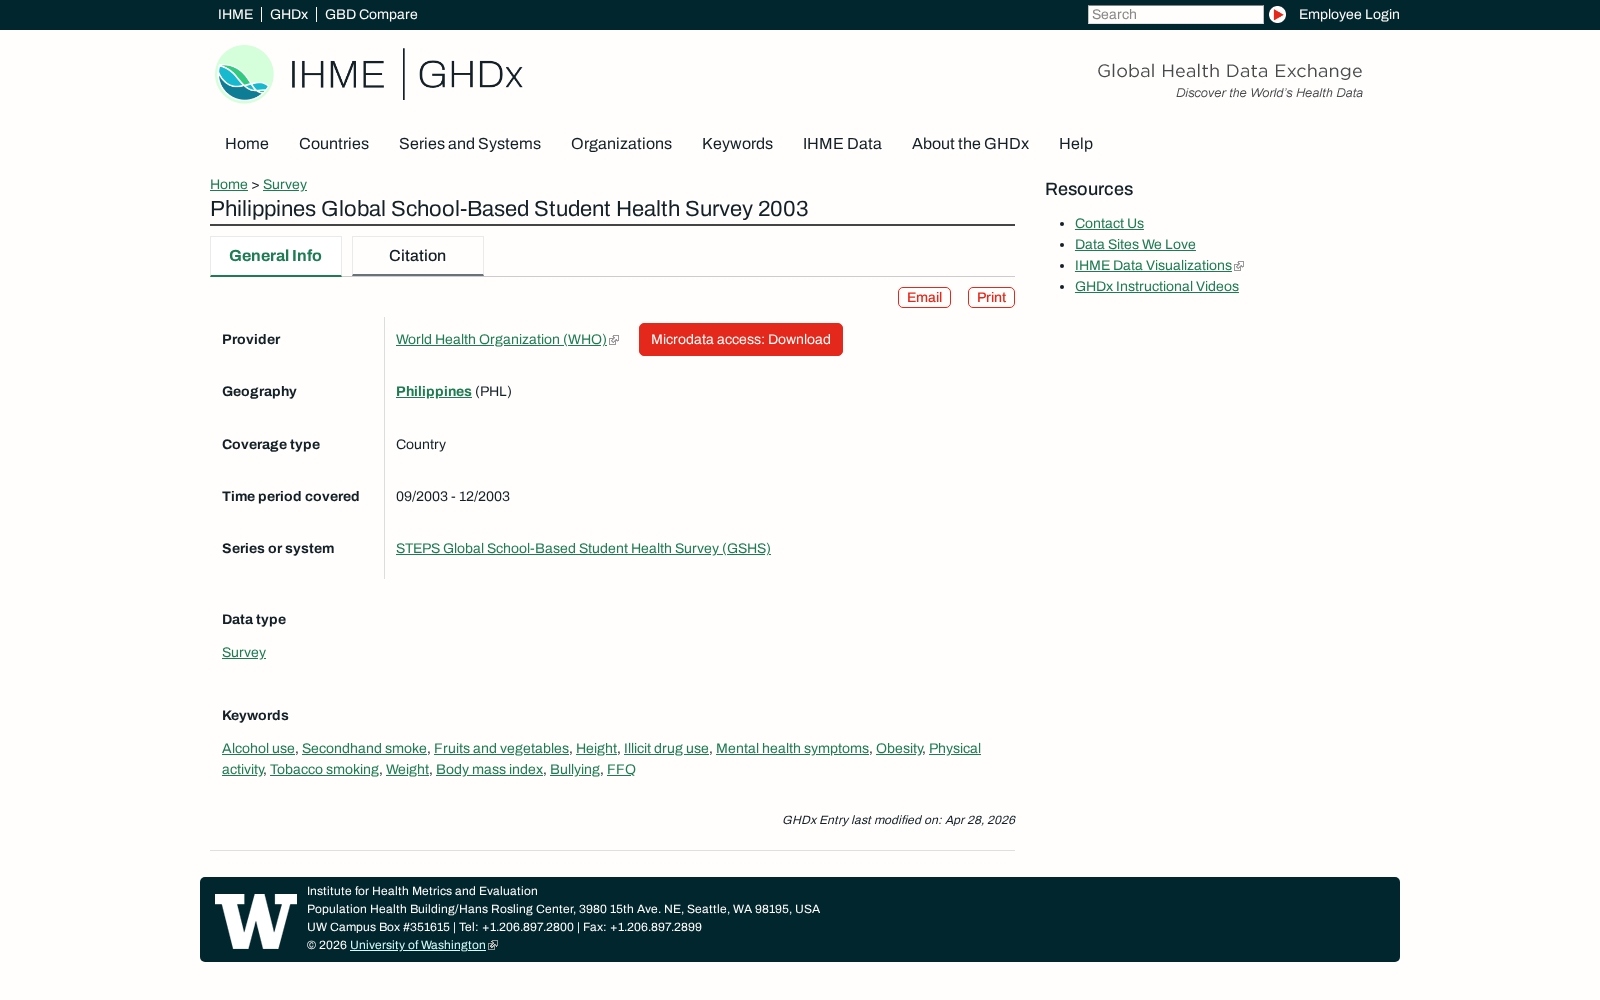This screenshot has height=1000, width=1600.
Task: Open Data Sites We Love link
Action: coord(1135,245)
